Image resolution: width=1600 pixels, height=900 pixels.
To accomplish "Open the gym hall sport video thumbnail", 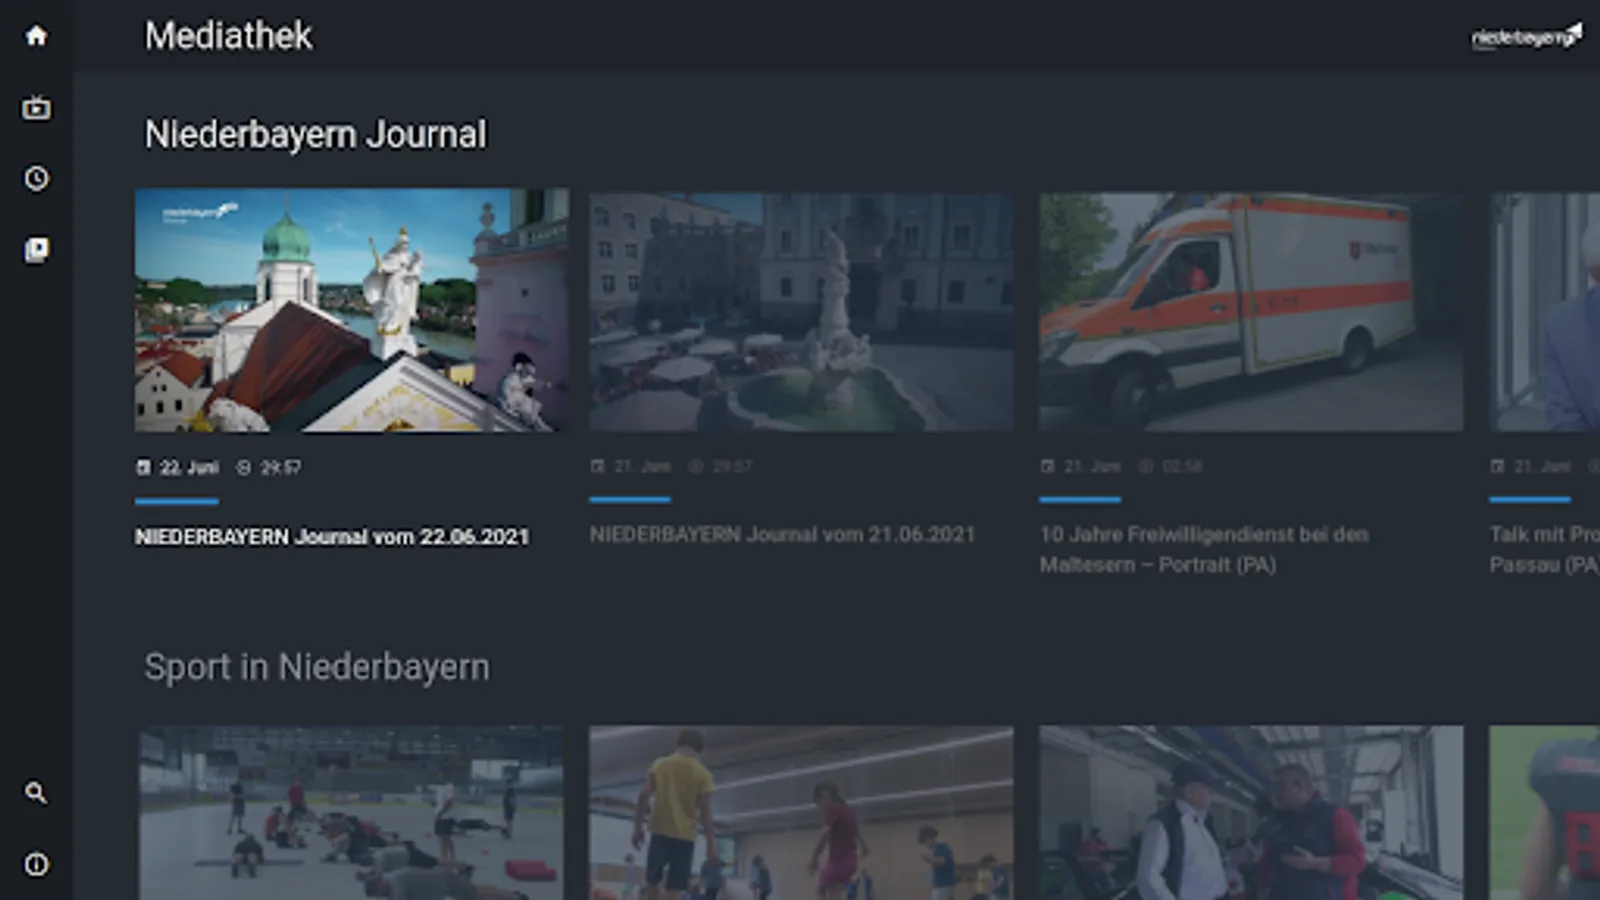I will point(801,813).
